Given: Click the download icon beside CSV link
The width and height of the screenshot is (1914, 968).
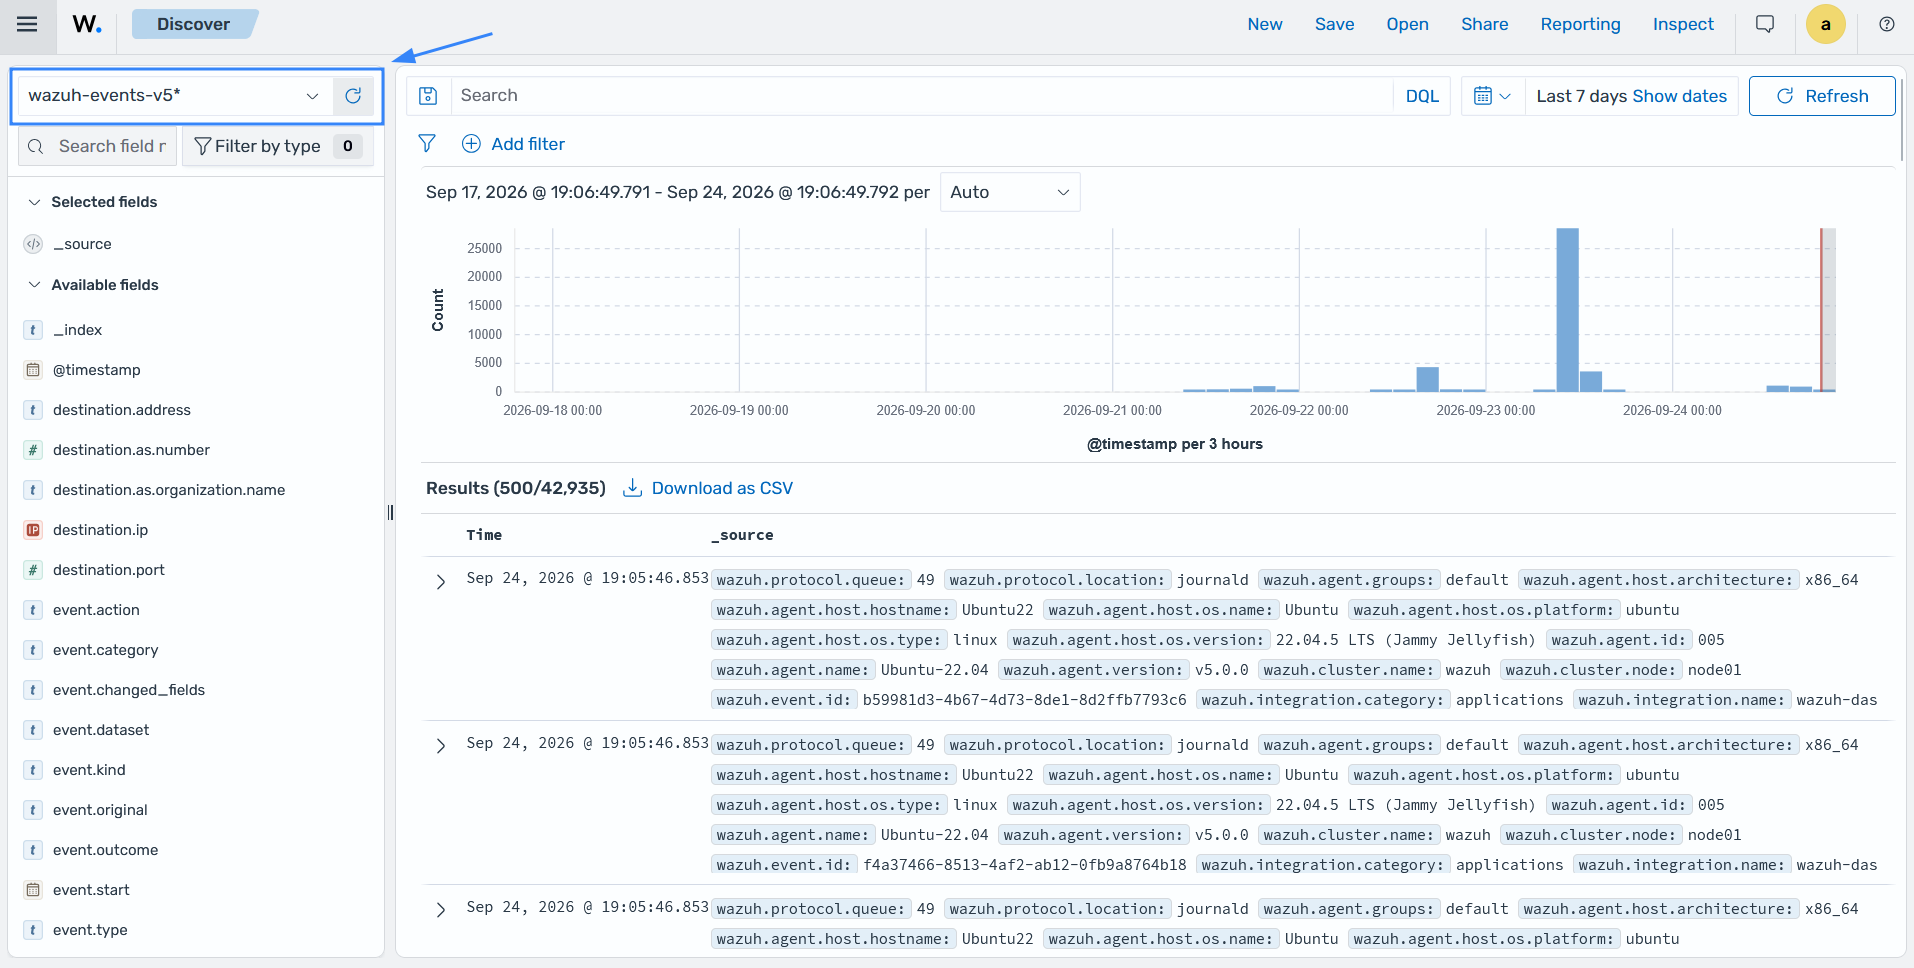Looking at the screenshot, I should [x=632, y=488].
